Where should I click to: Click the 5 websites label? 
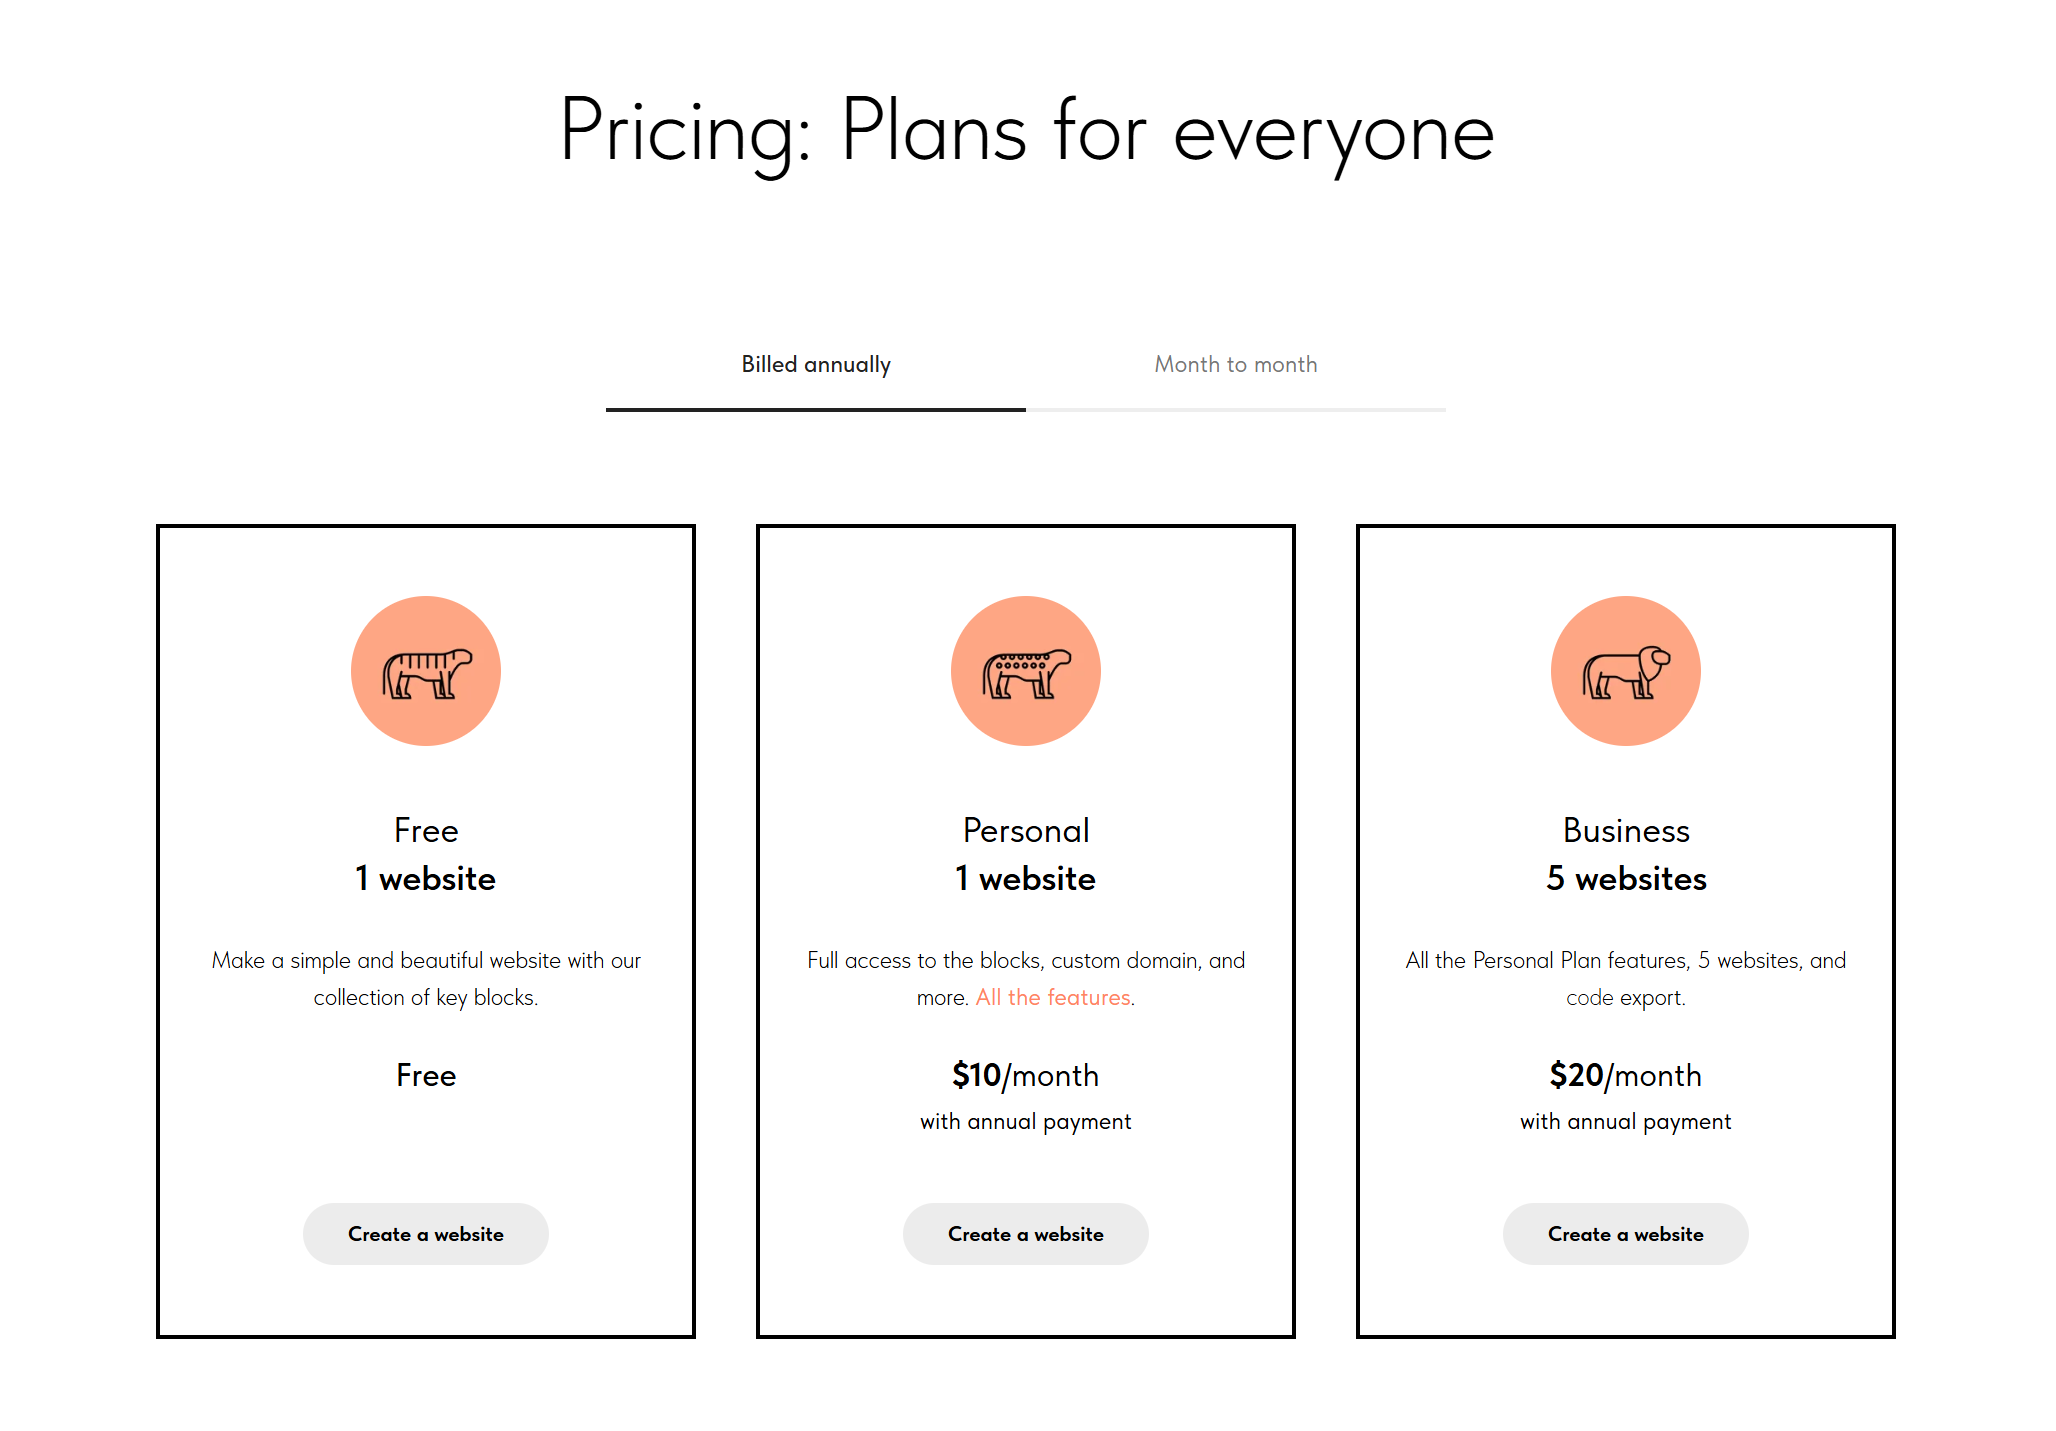pos(1626,878)
